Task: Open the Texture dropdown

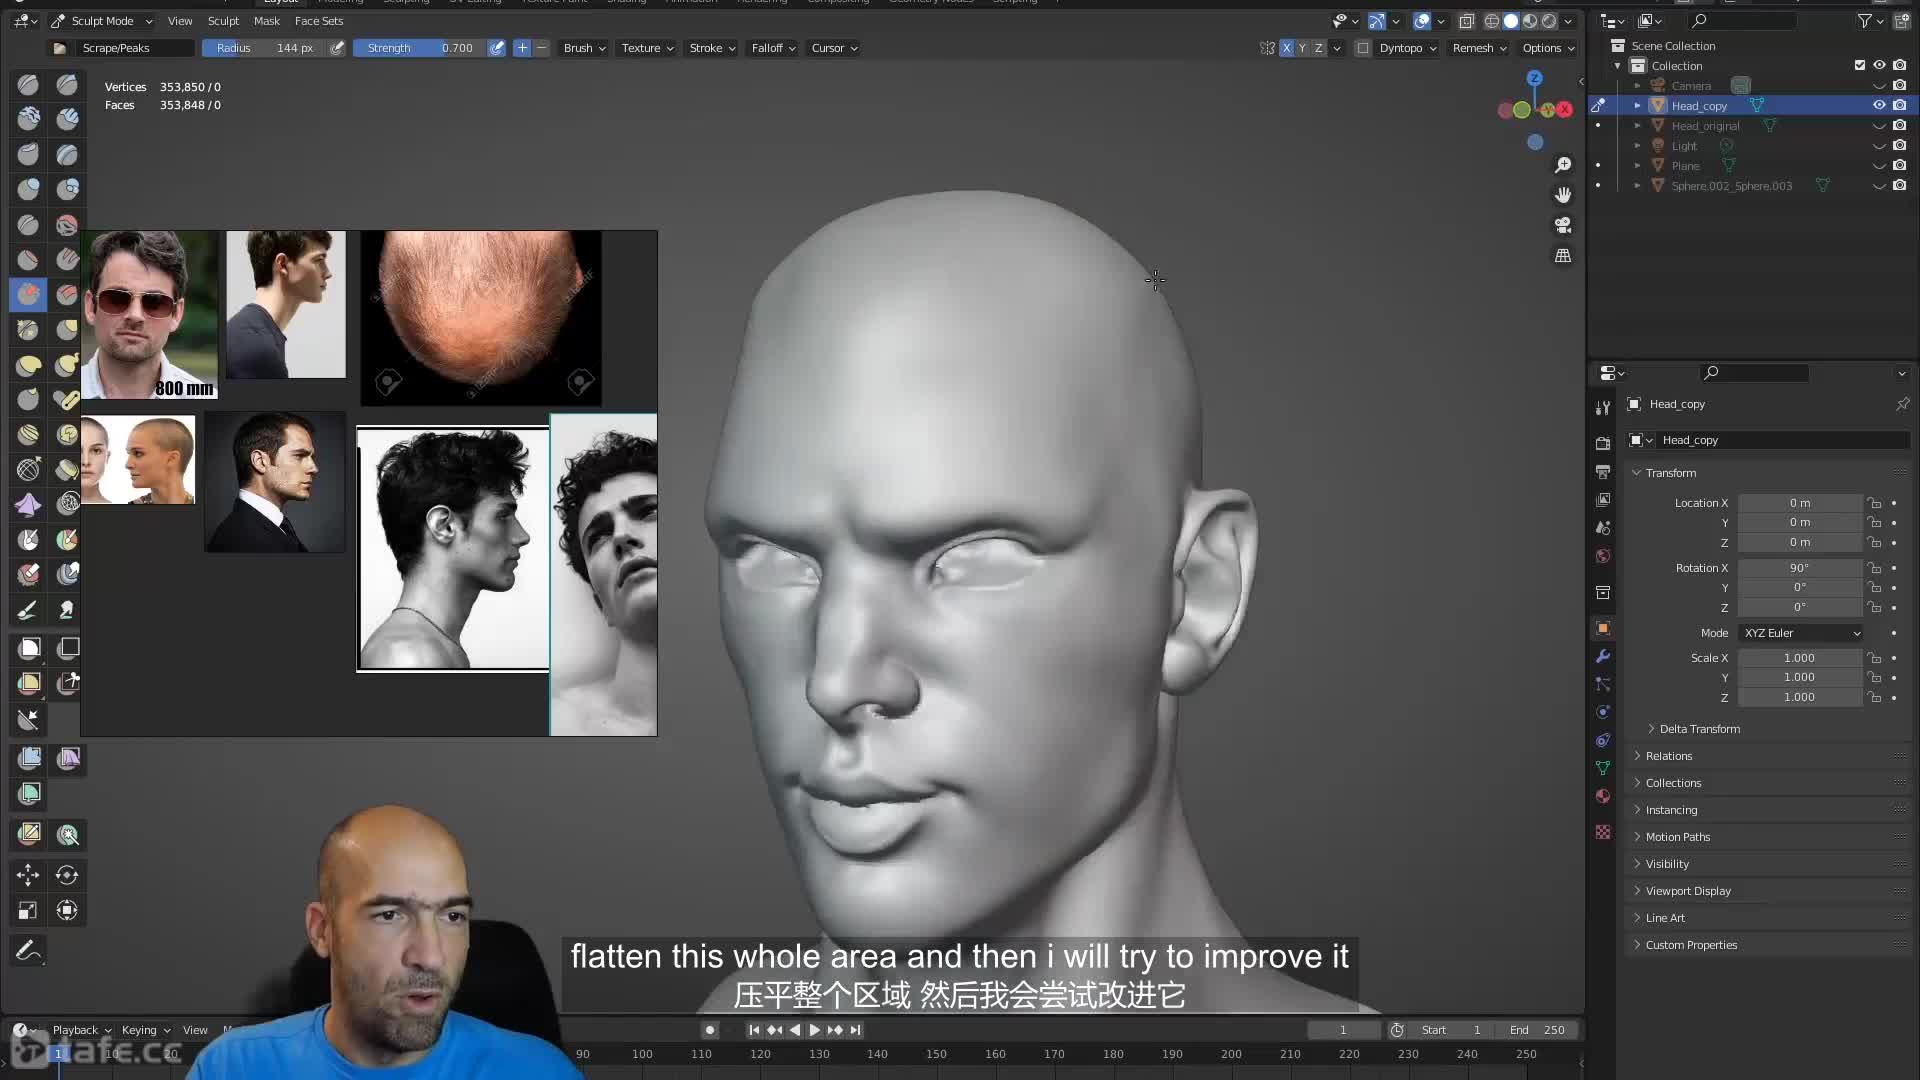Action: pos(647,48)
